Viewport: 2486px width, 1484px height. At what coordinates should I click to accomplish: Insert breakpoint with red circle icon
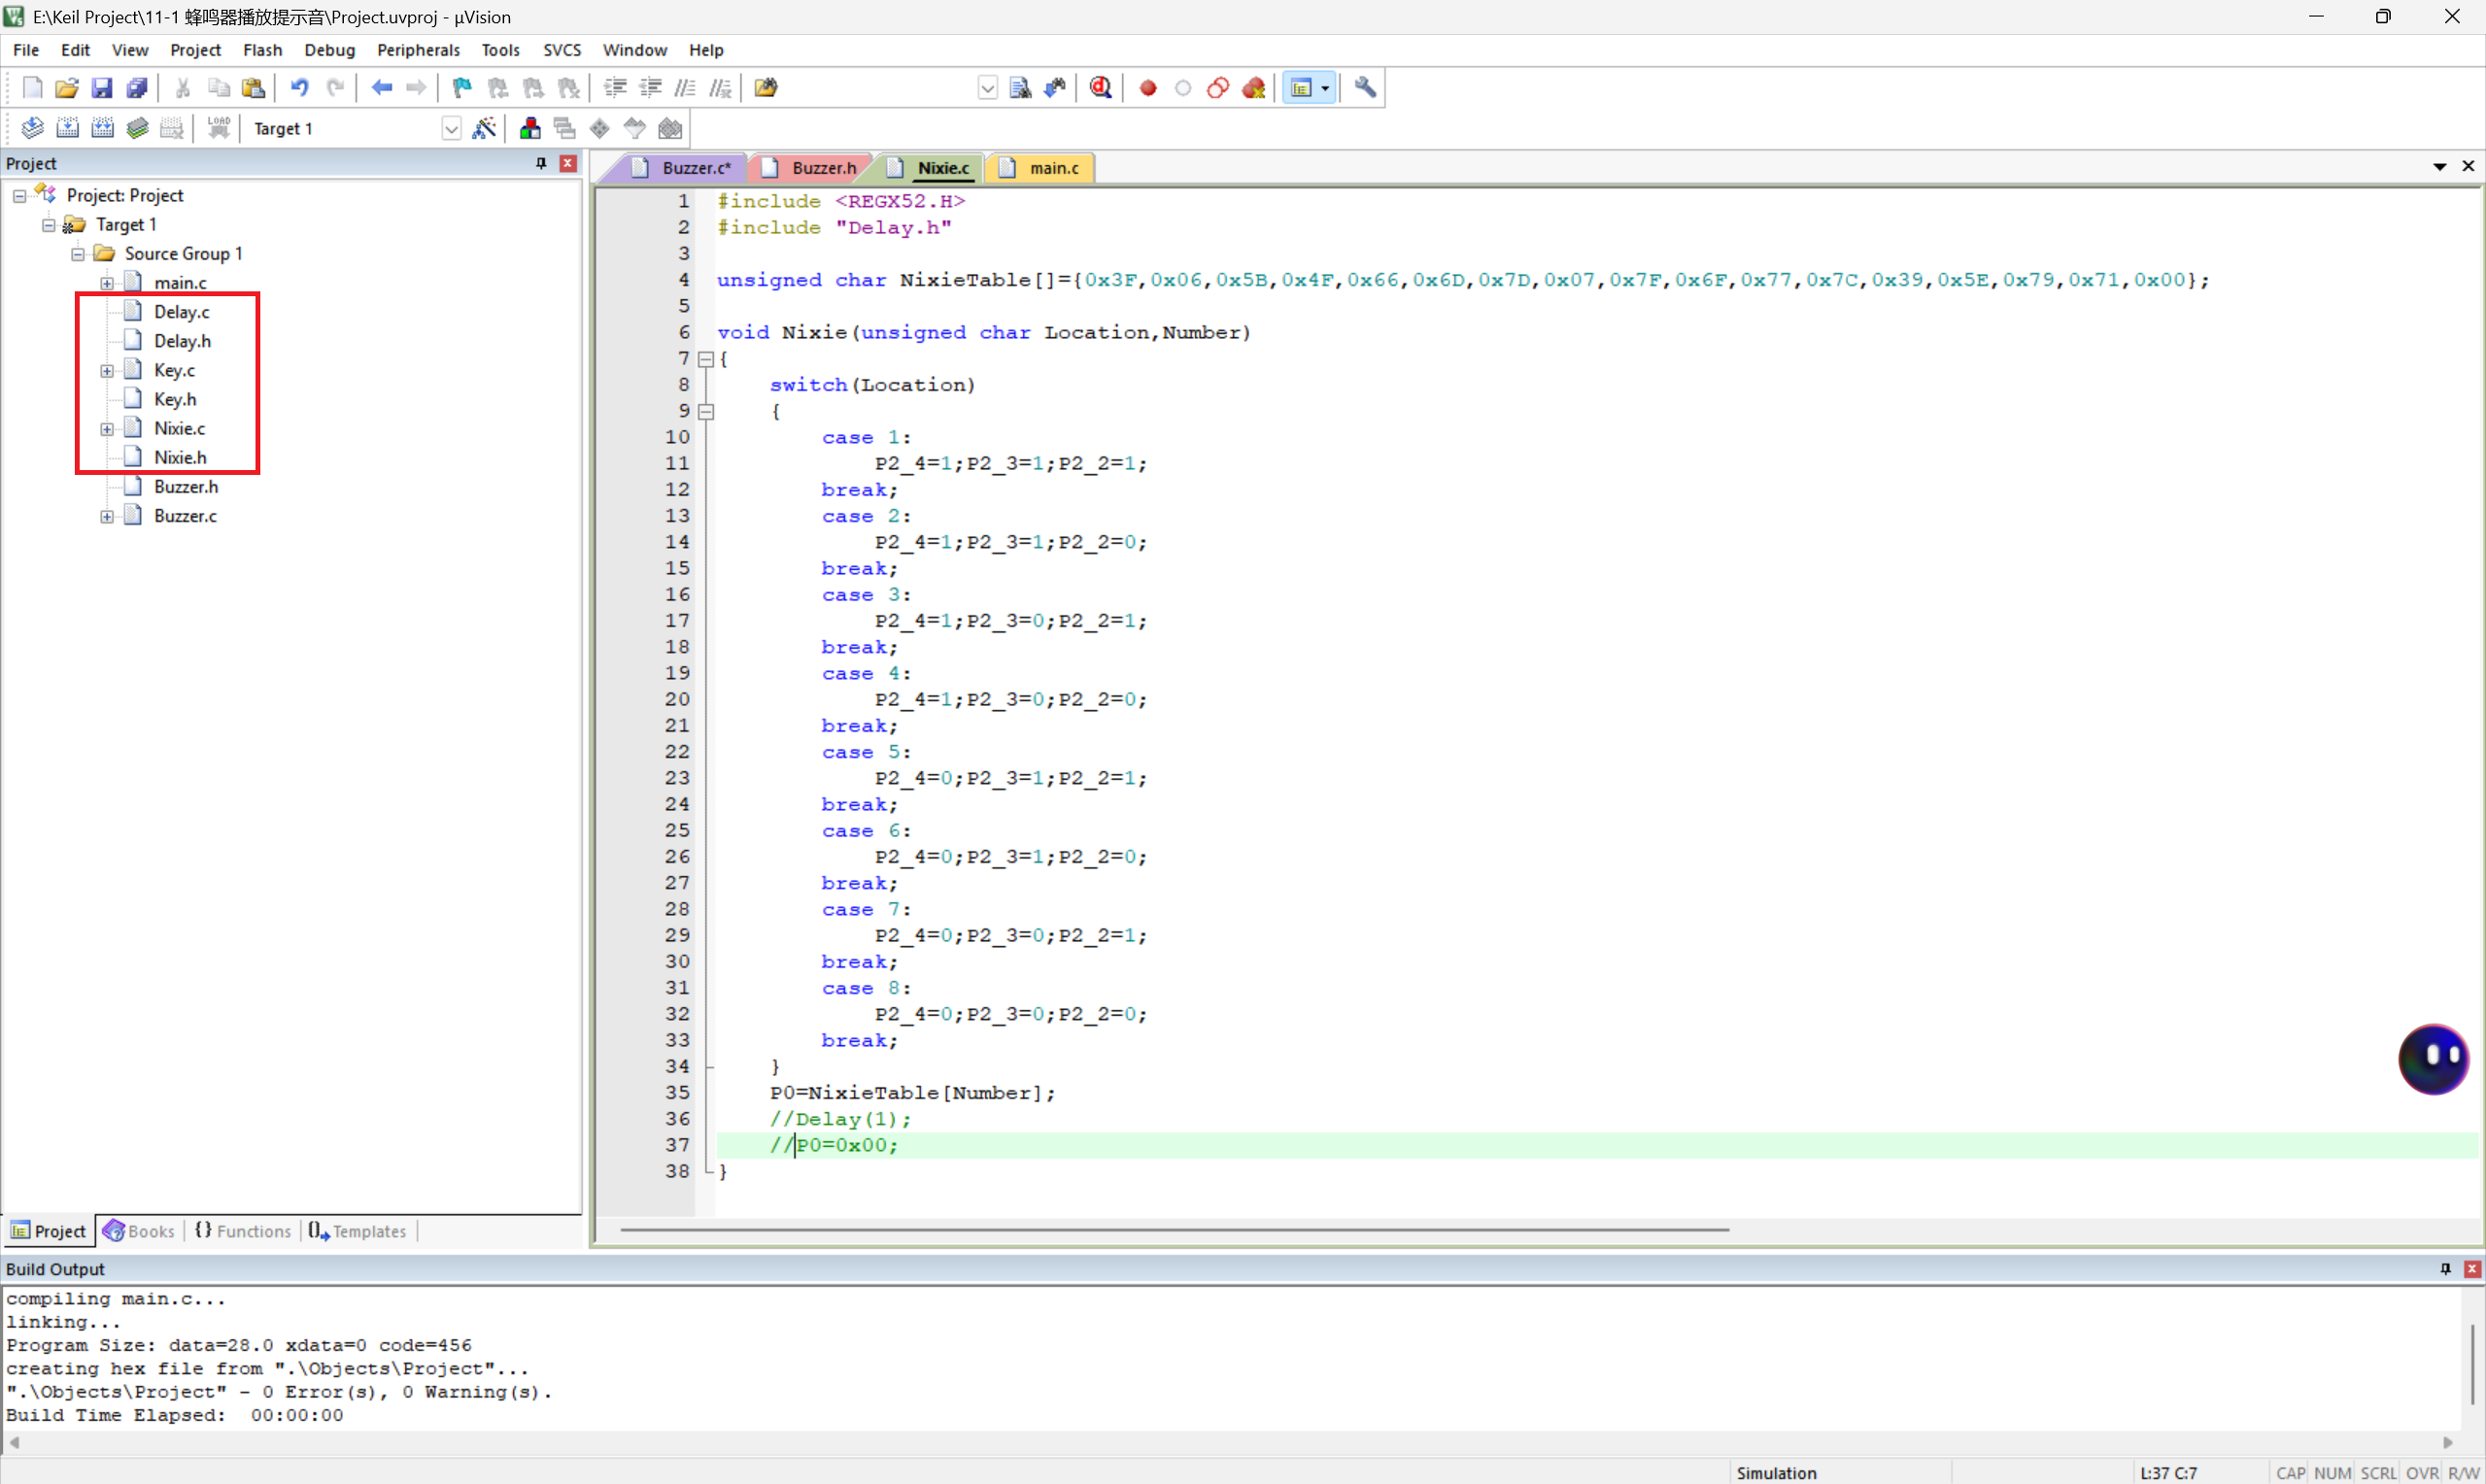click(1148, 88)
